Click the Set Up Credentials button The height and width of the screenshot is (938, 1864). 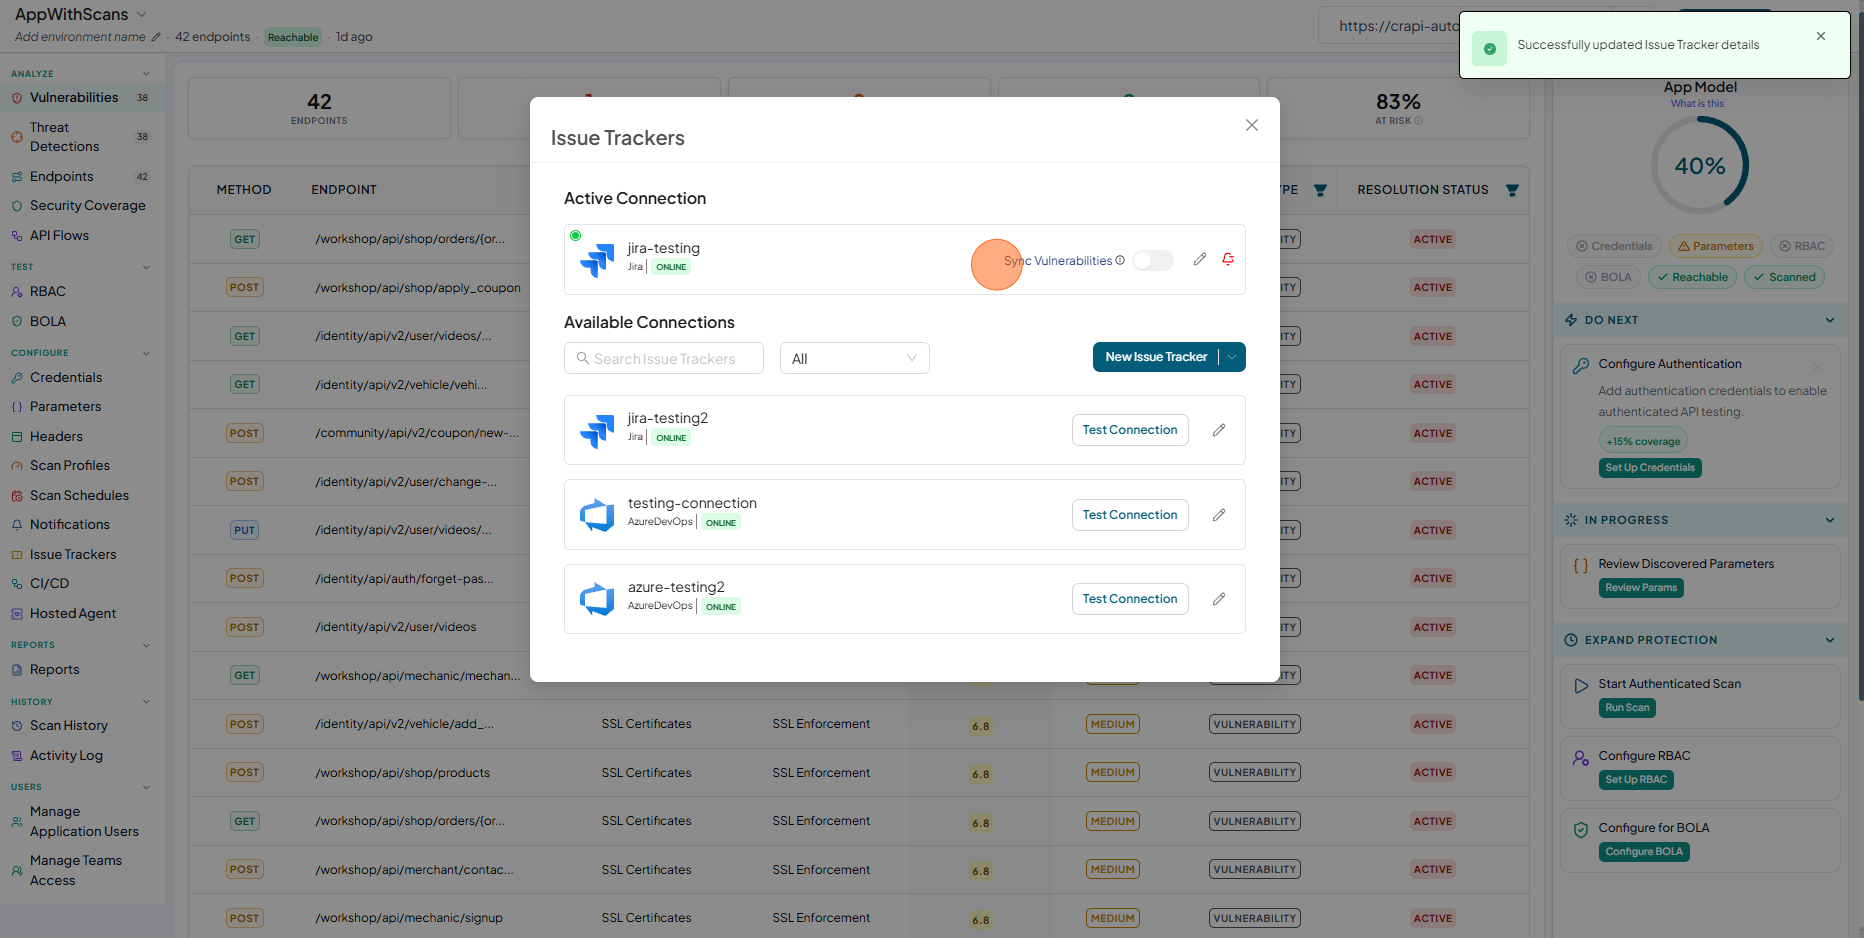click(x=1650, y=468)
